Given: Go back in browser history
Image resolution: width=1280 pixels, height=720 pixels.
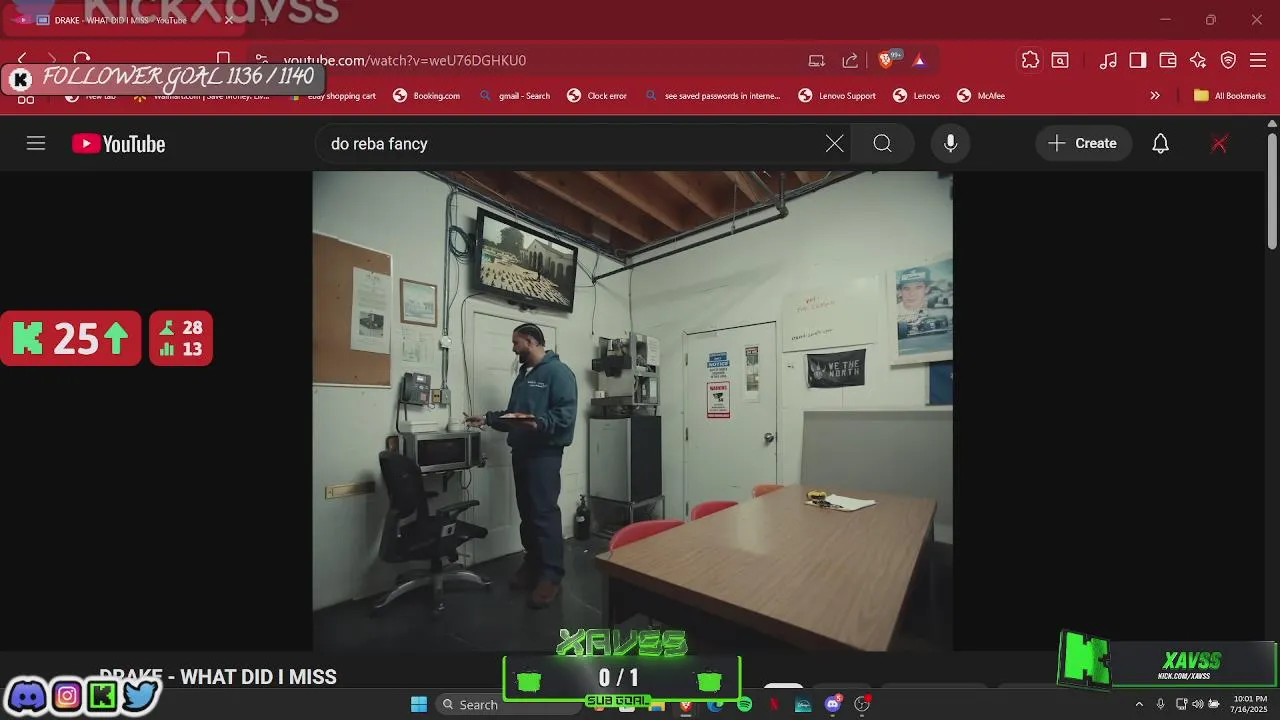Looking at the screenshot, I should pos(22,60).
